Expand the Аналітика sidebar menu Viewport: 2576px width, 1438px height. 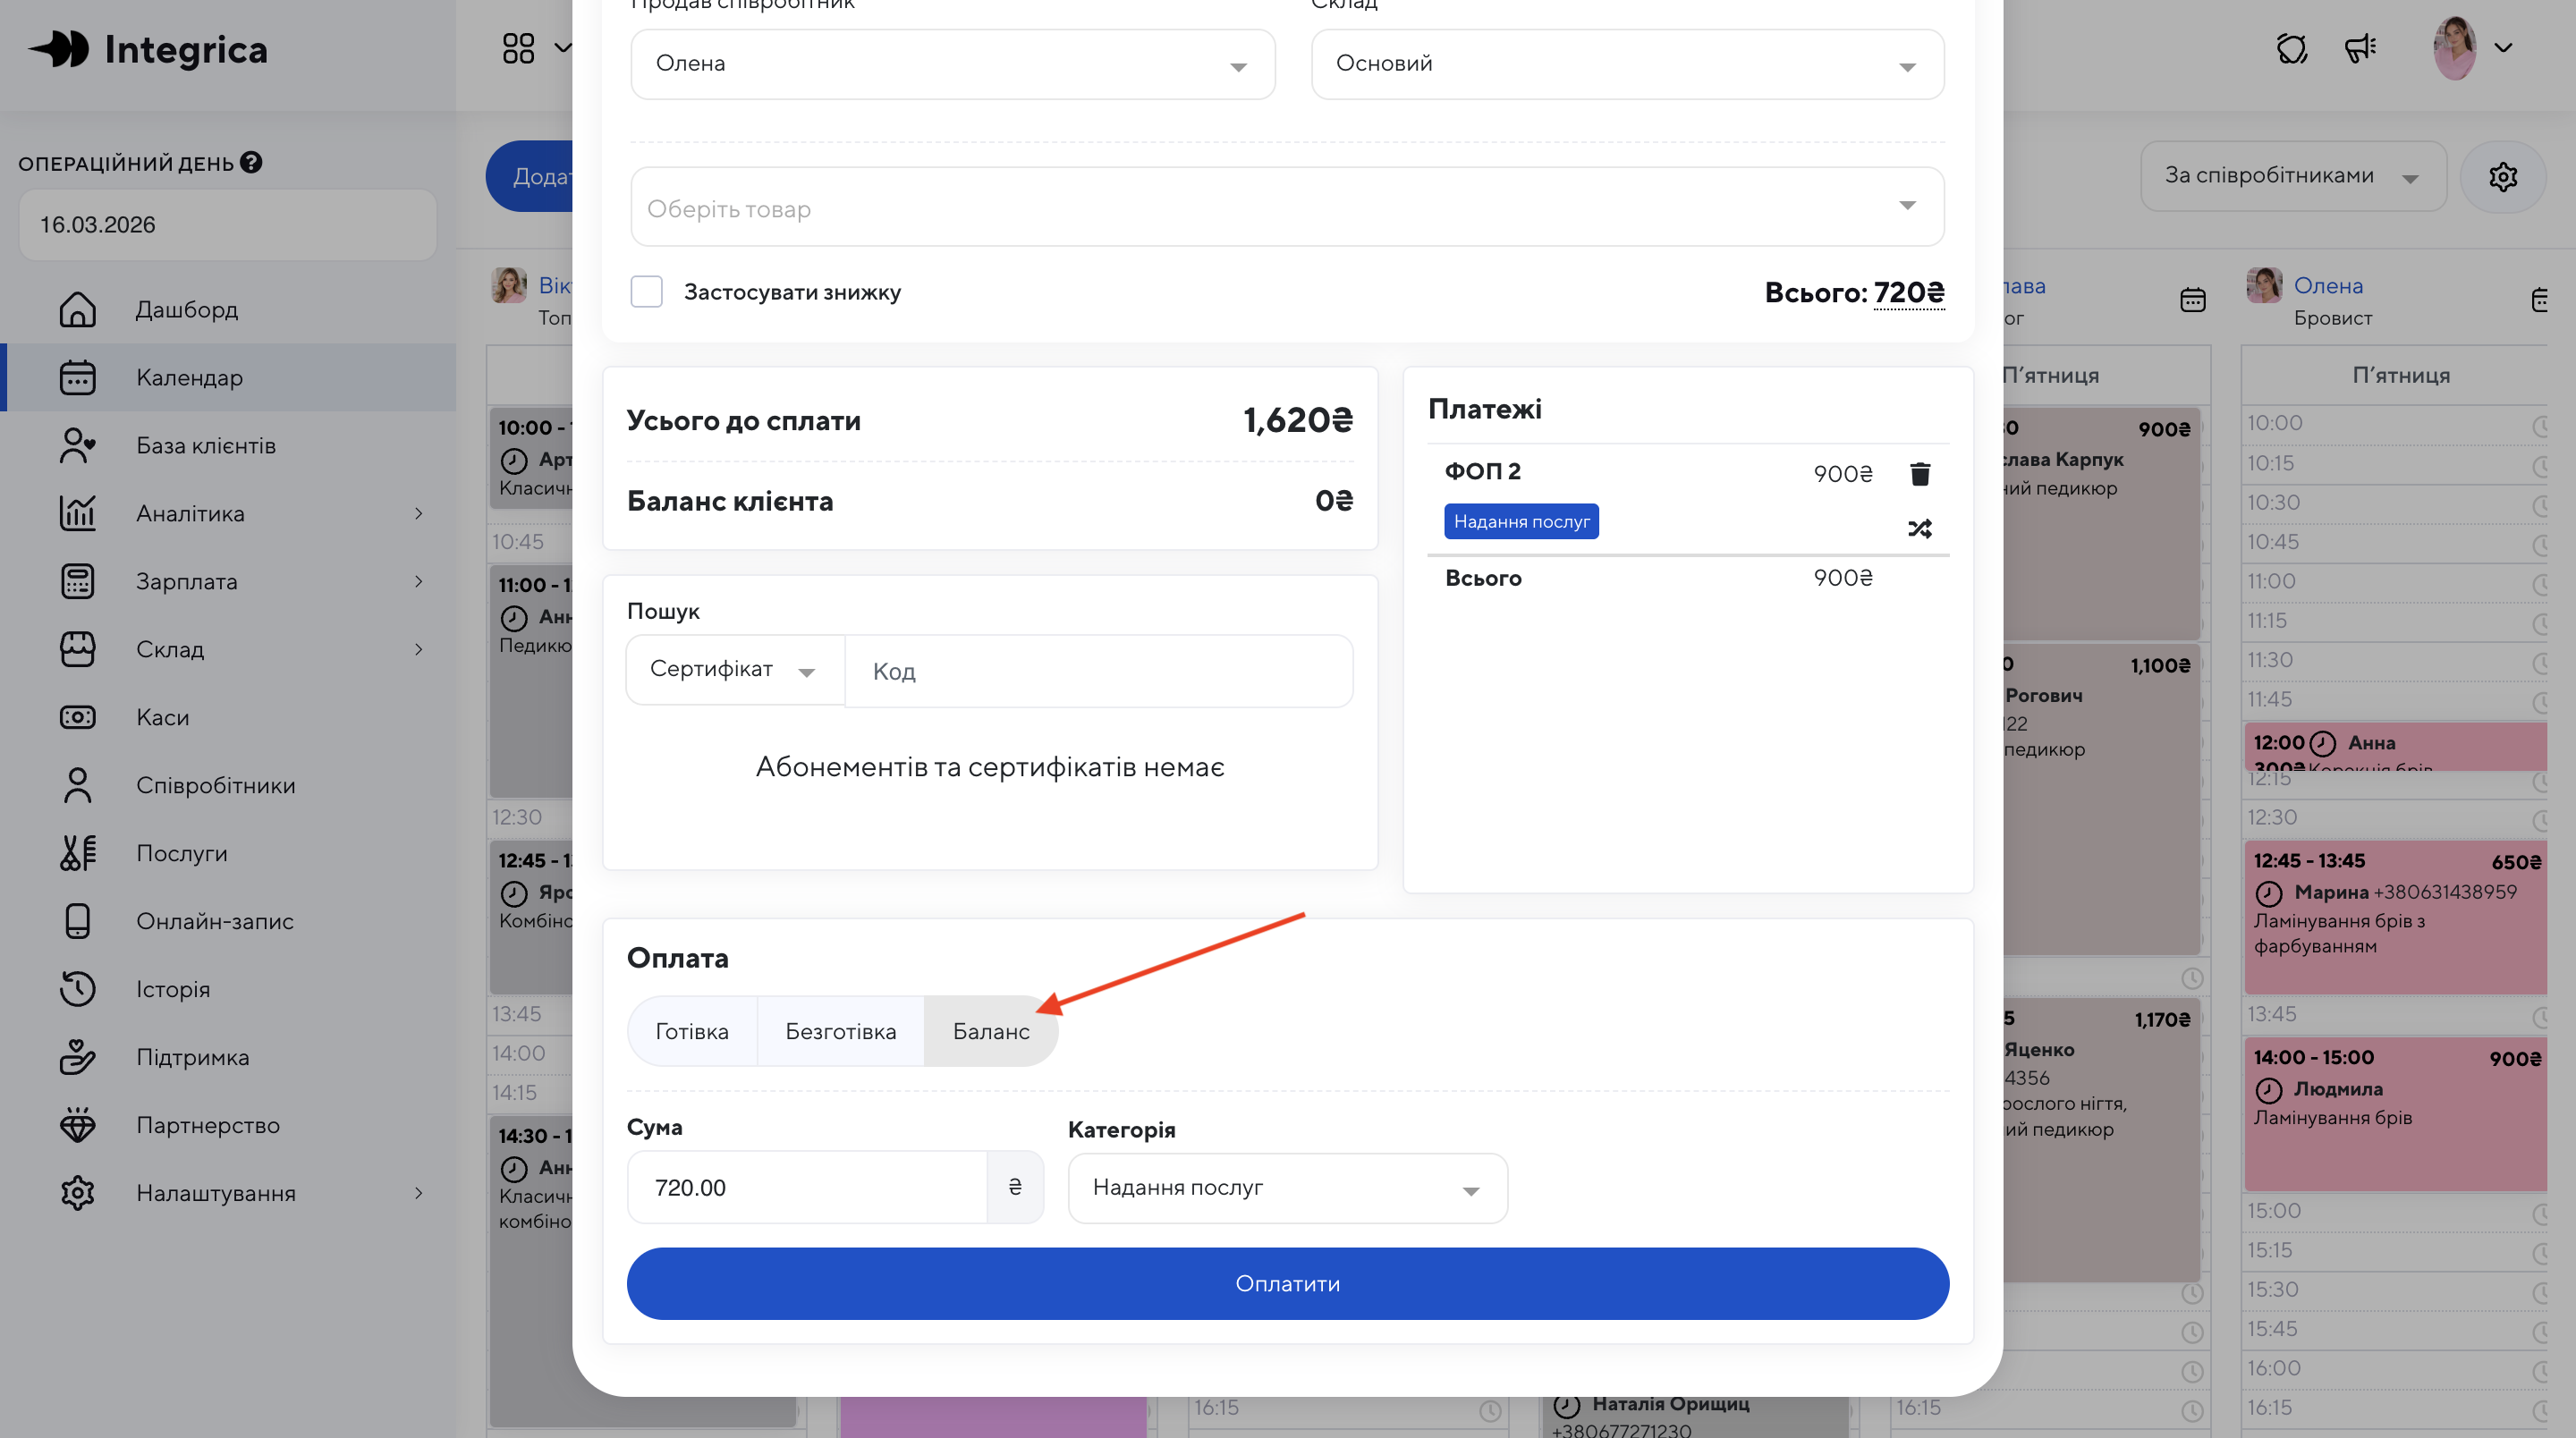click(190, 513)
